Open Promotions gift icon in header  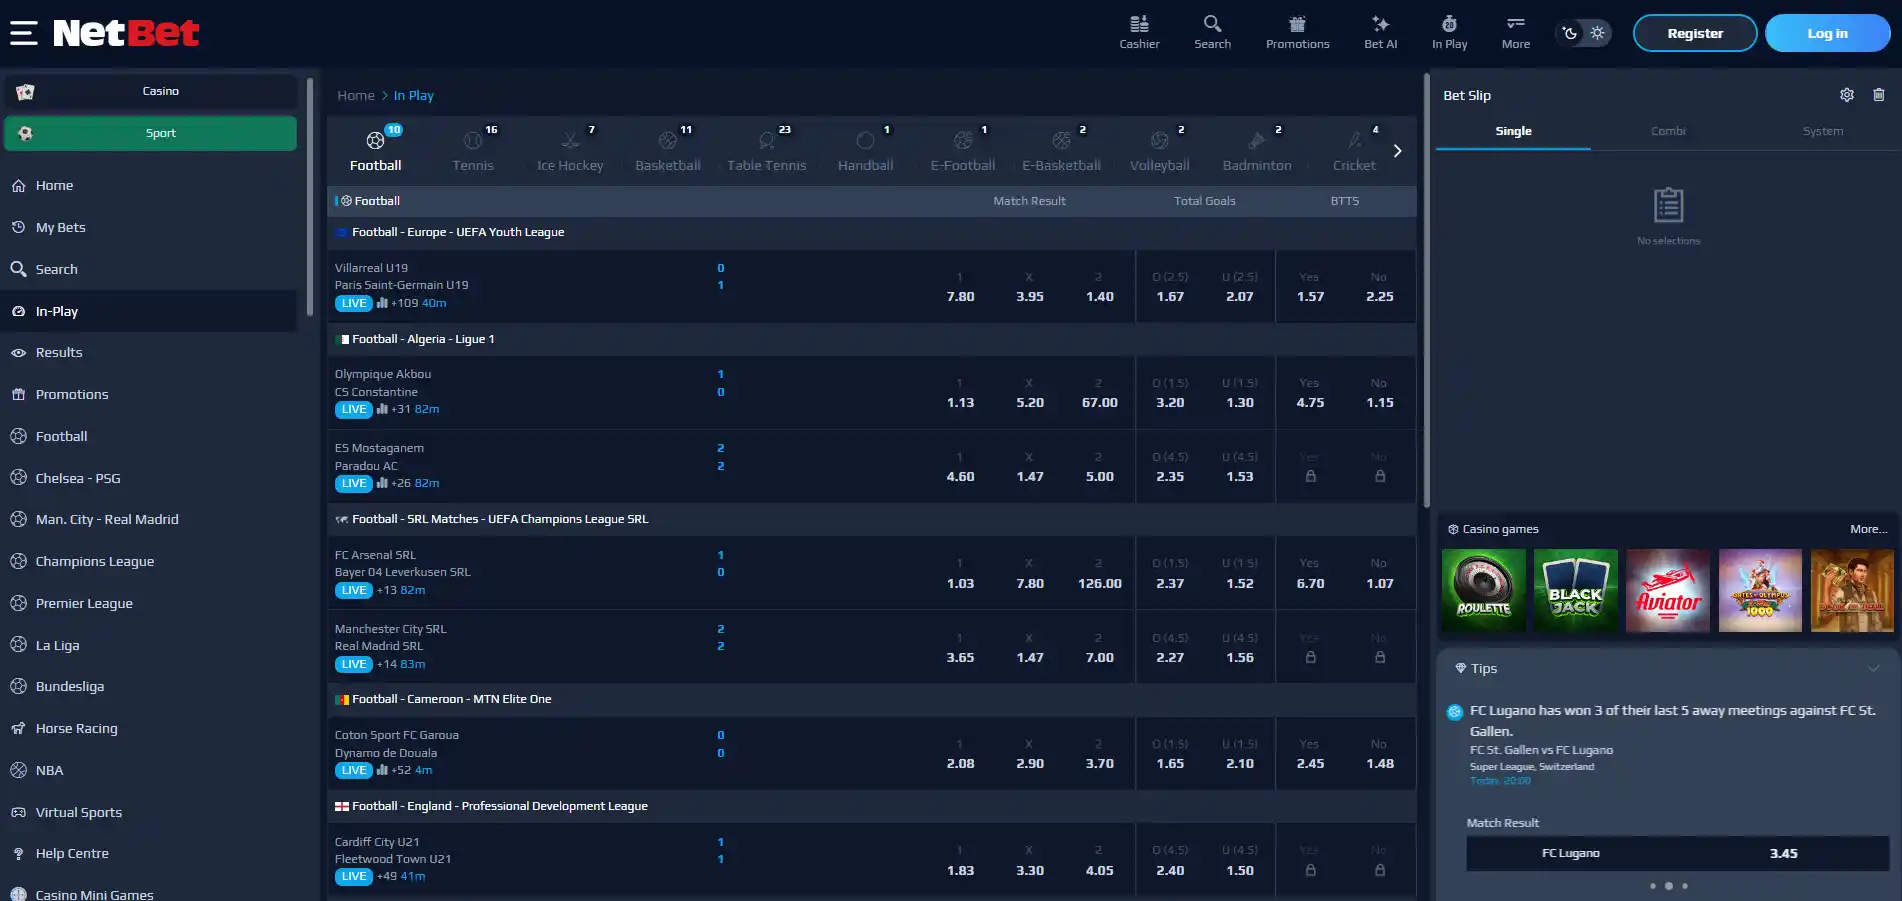click(x=1297, y=24)
